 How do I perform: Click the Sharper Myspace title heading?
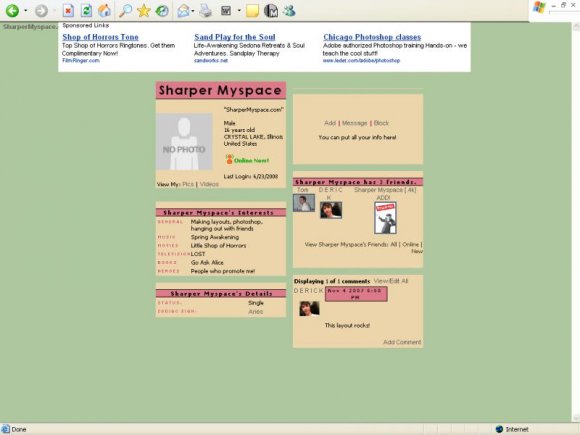[x=220, y=90]
